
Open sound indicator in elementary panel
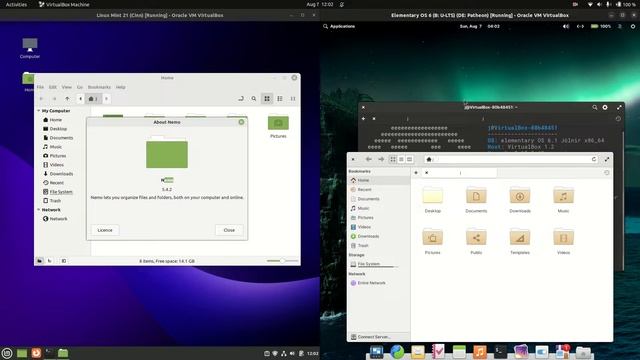[x=566, y=26]
